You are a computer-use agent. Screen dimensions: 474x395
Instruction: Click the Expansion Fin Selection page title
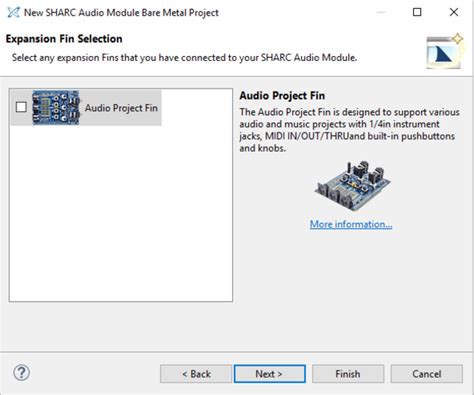pyautogui.click(x=64, y=39)
